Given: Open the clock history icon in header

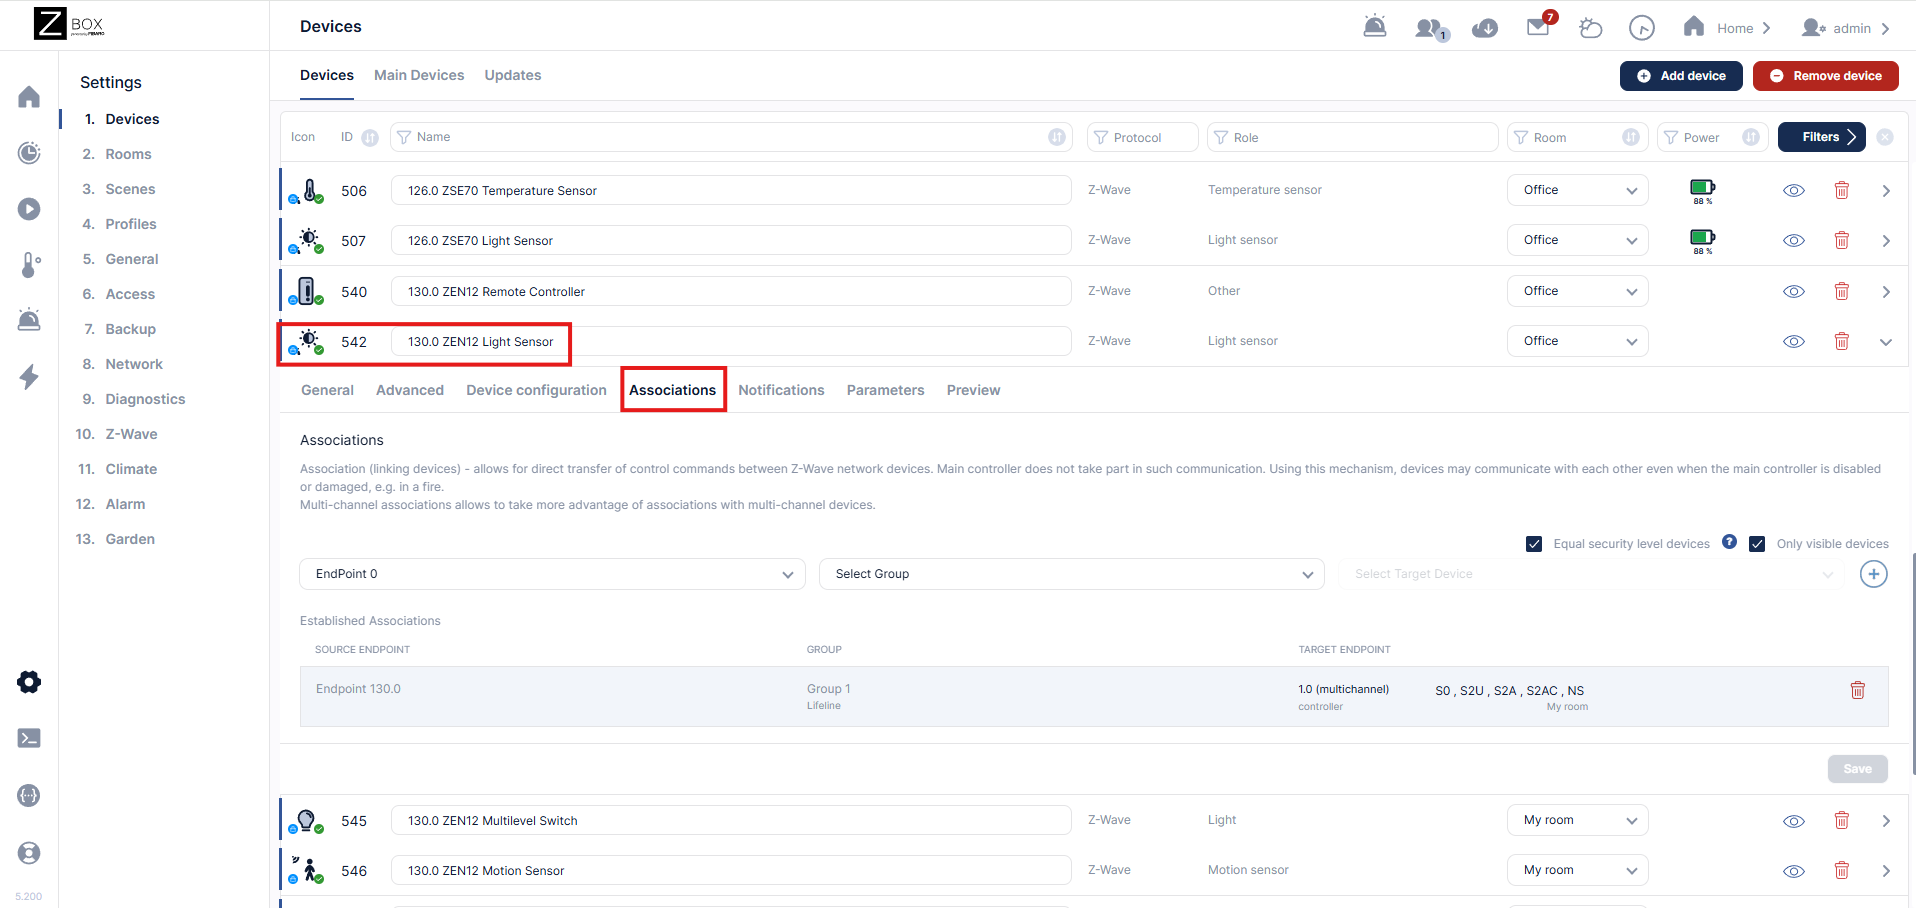Looking at the screenshot, I should [x=1642, y=28].
